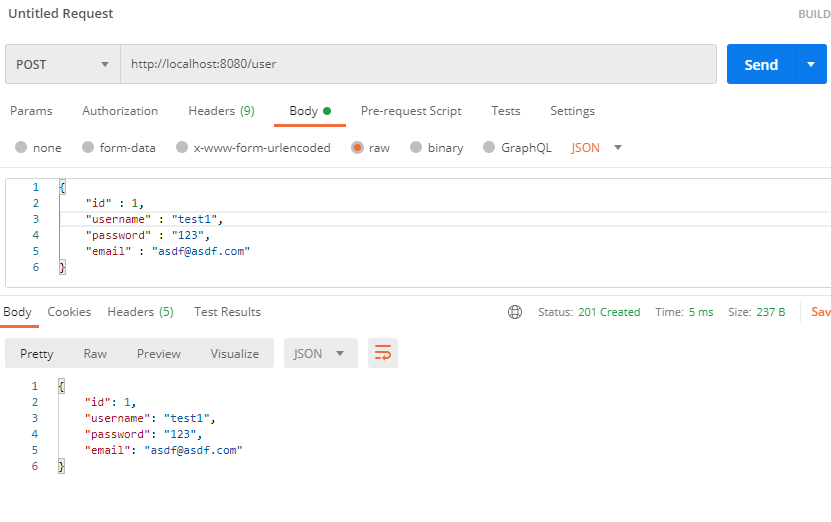Click the Save response link
The width and height of the screenshot is (831, 522).
tap(821, 312)
